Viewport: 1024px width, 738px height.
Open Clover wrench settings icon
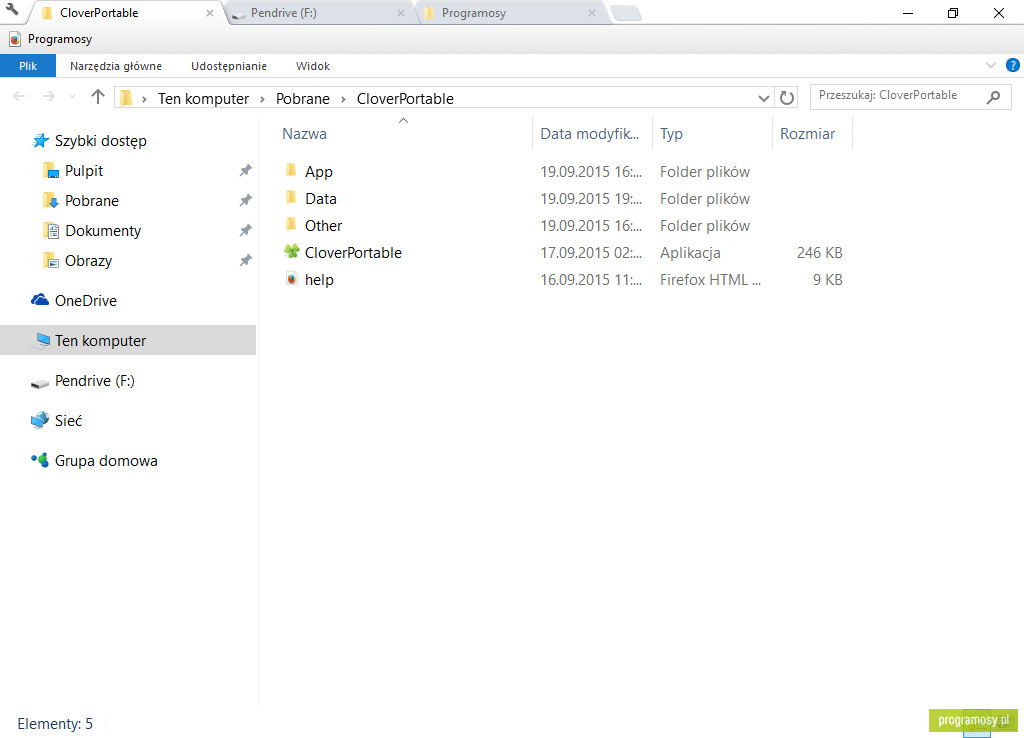[x=11, y=9]
